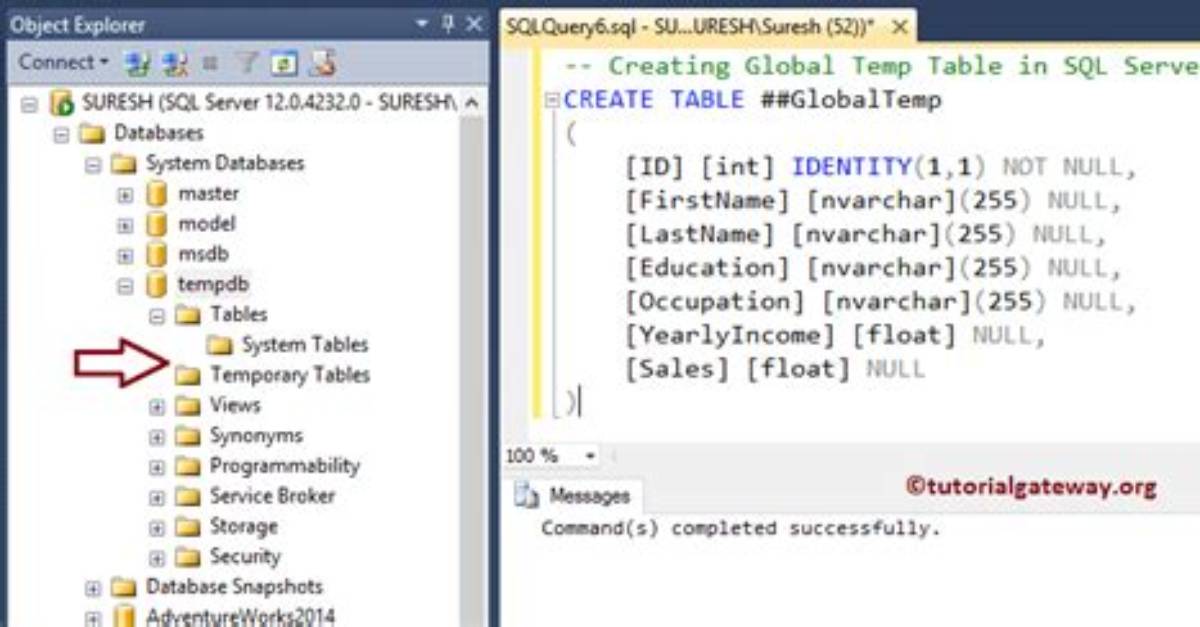Click the Synonyms folder icon
Image resolution: width=1200 pixels, height=627 pixels.
187,436
